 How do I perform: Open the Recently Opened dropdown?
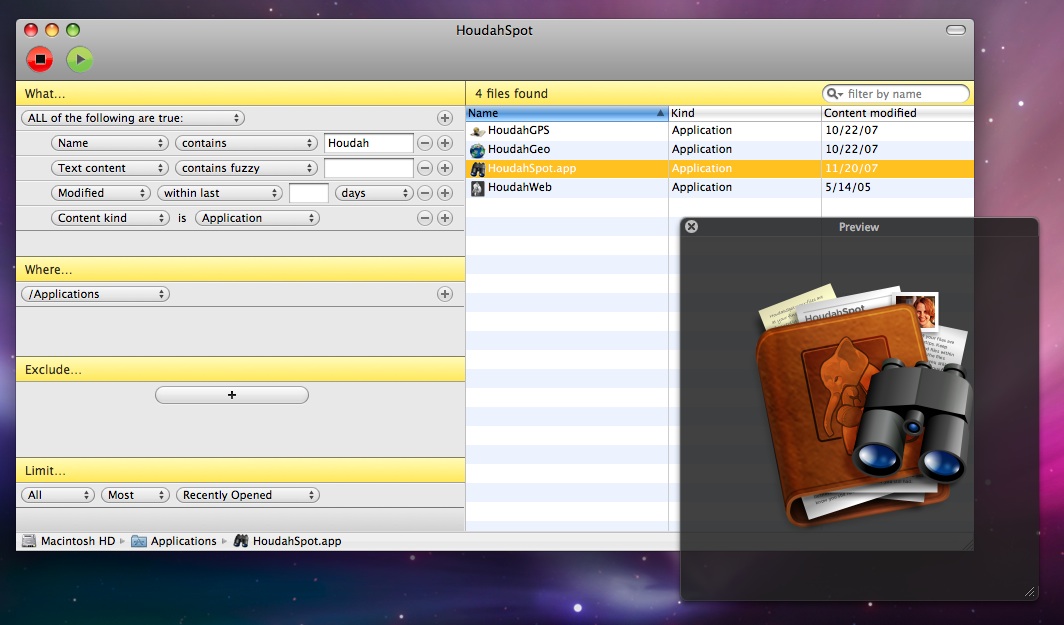click(248, 495)
